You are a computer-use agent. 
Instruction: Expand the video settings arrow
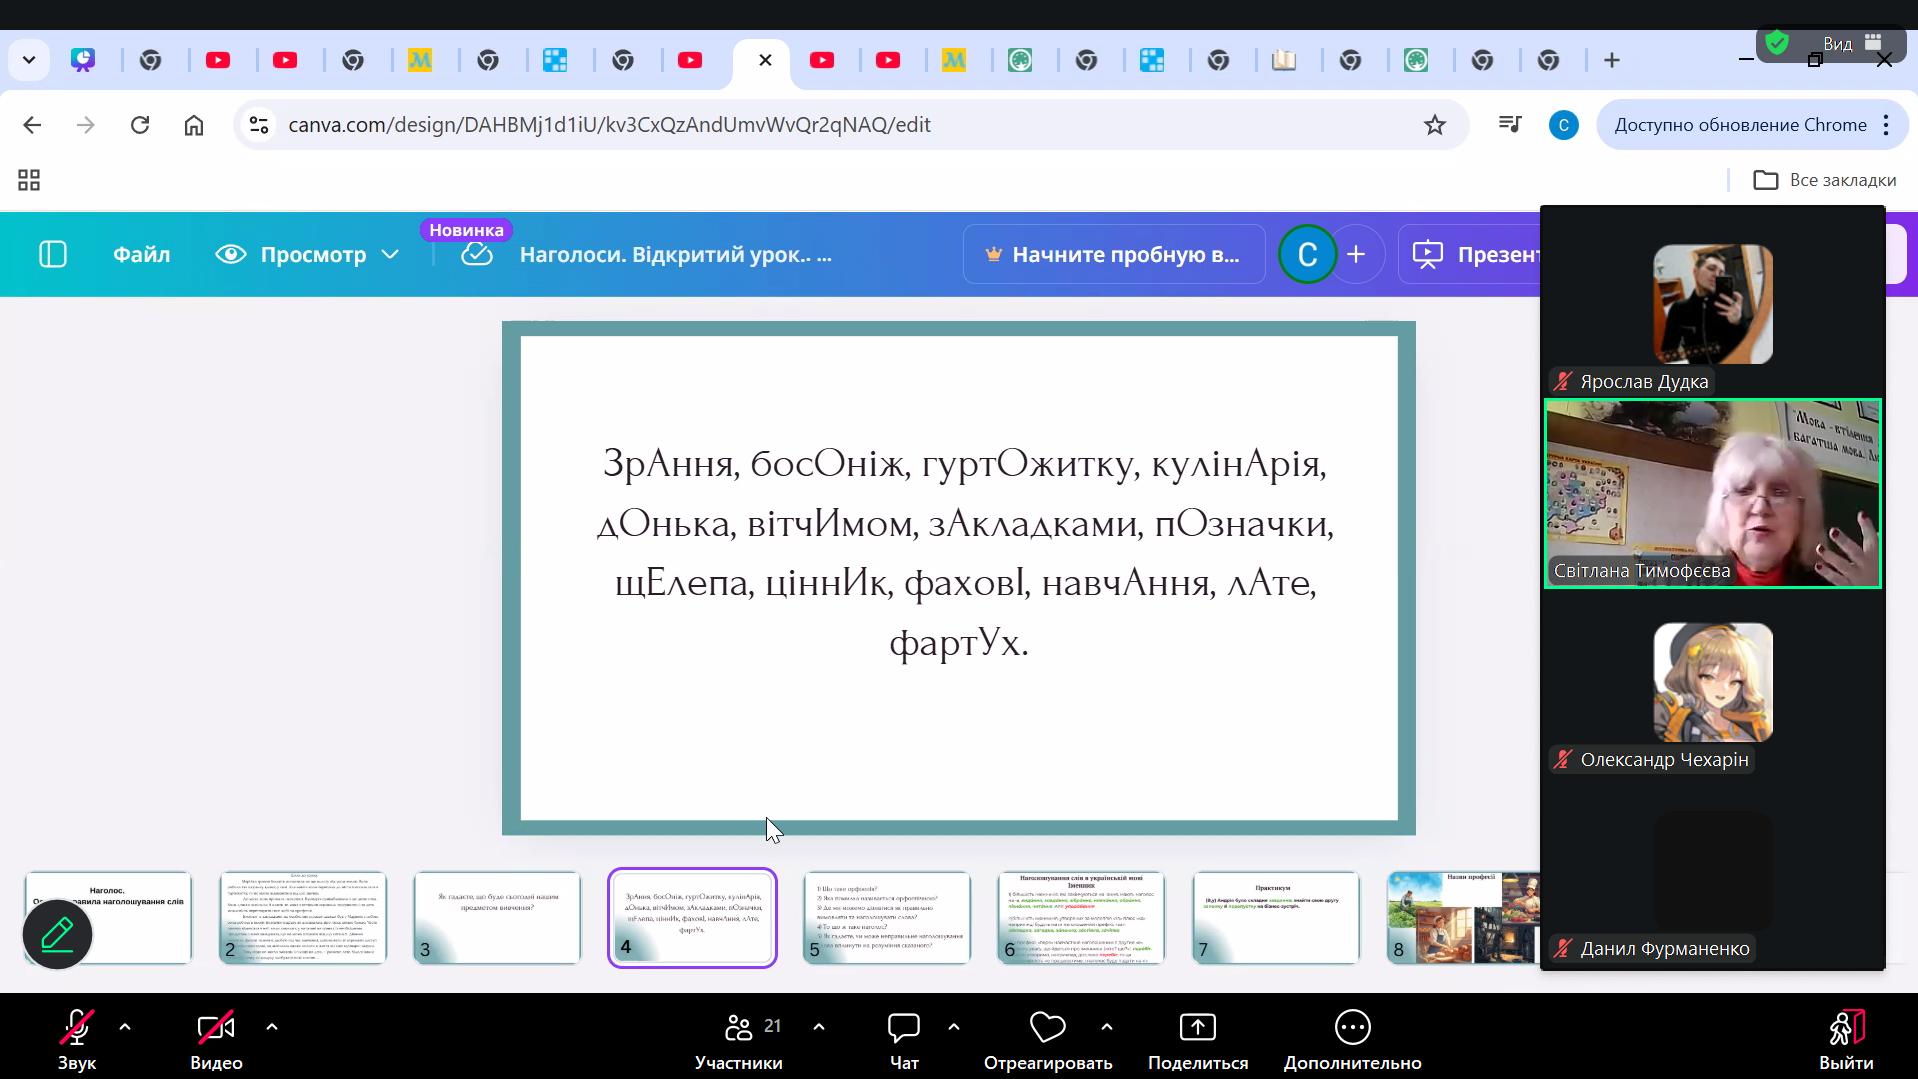(x=272, y=1026)
